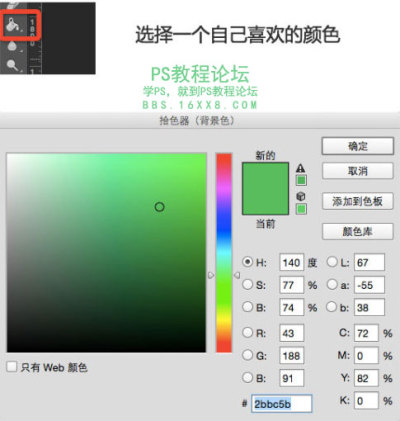Click the in-gamut color swatch below warning
The image size is (400, 421).
tap(301, 180)
